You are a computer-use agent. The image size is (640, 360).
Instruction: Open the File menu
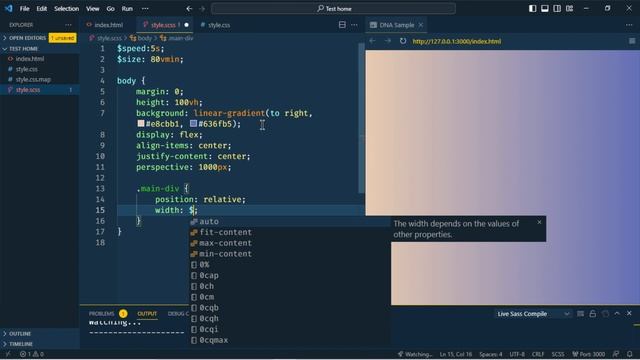24,9
